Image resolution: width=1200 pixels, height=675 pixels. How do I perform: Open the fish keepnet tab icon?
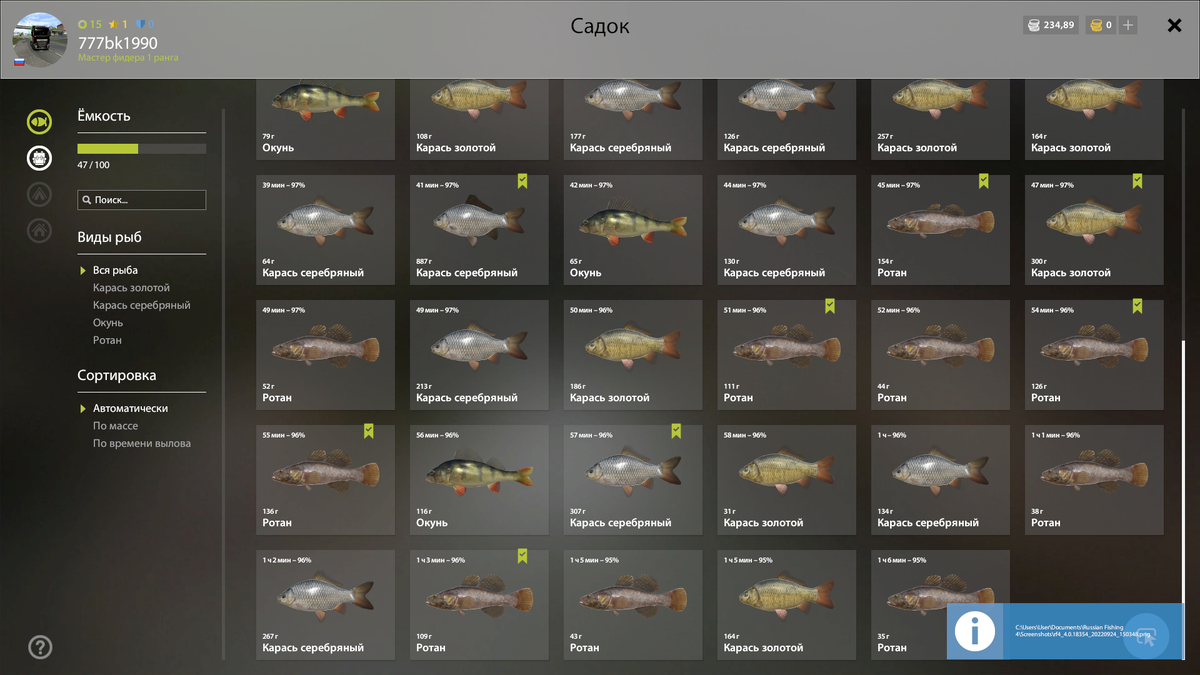[39, 122]
